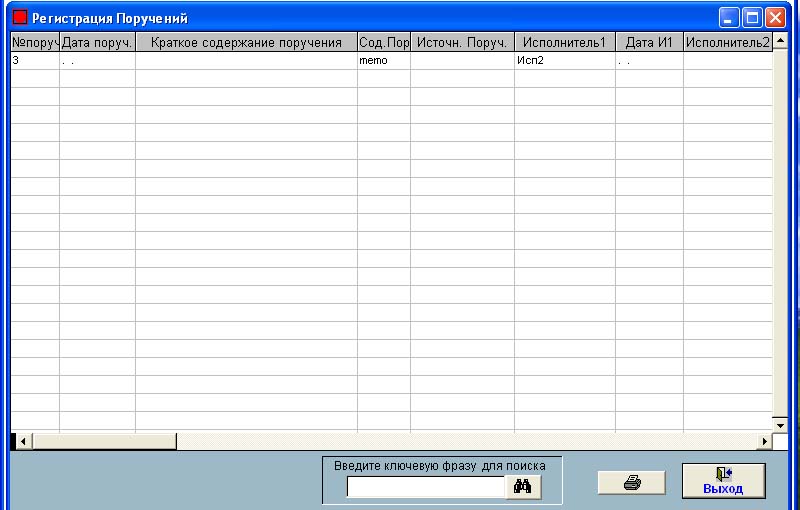Click the Источн. Поруч. column header

click(x=462, y=42)
